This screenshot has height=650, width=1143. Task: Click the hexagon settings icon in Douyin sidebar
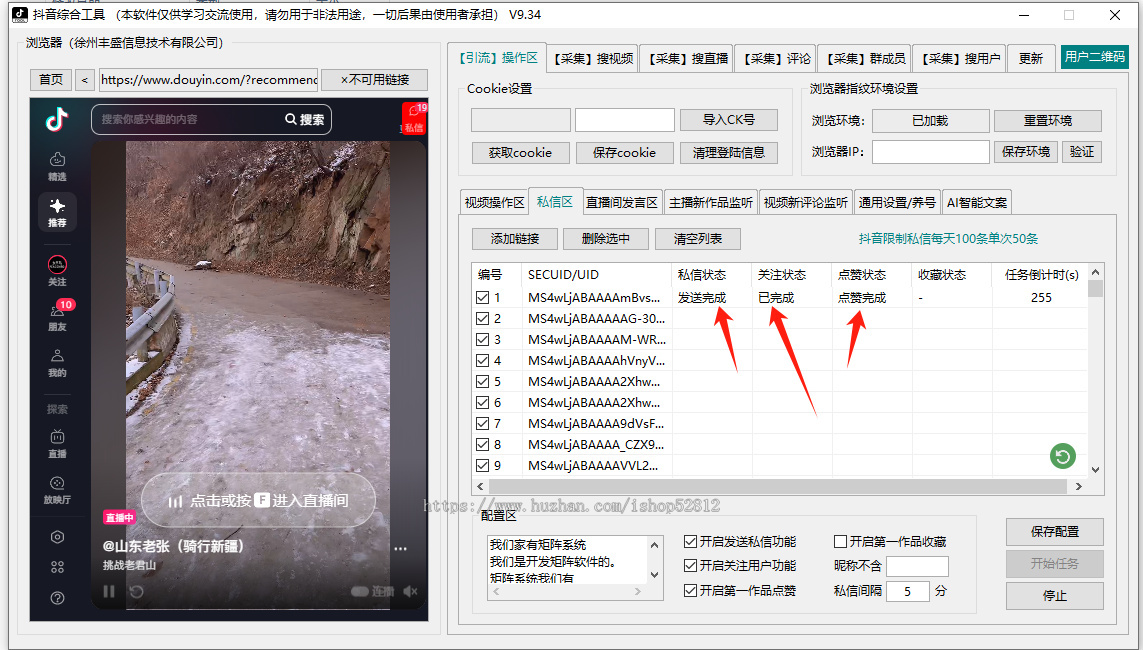(x=58, y=537)
